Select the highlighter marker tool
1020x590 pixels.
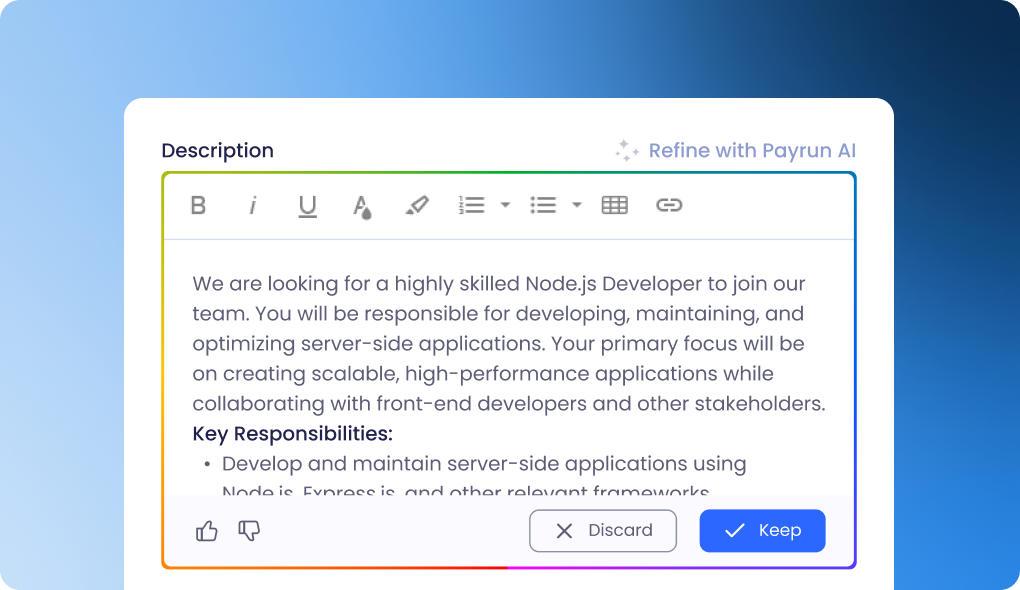(x=416, y=205)
